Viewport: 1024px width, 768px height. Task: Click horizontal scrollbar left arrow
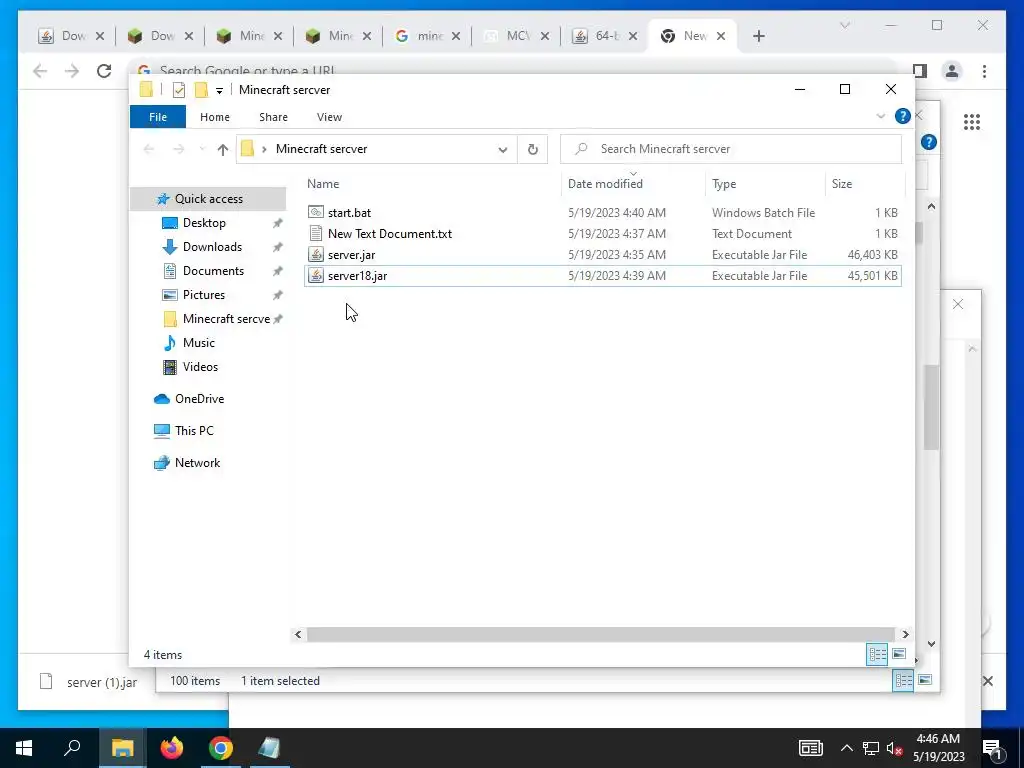coord(298,634)
